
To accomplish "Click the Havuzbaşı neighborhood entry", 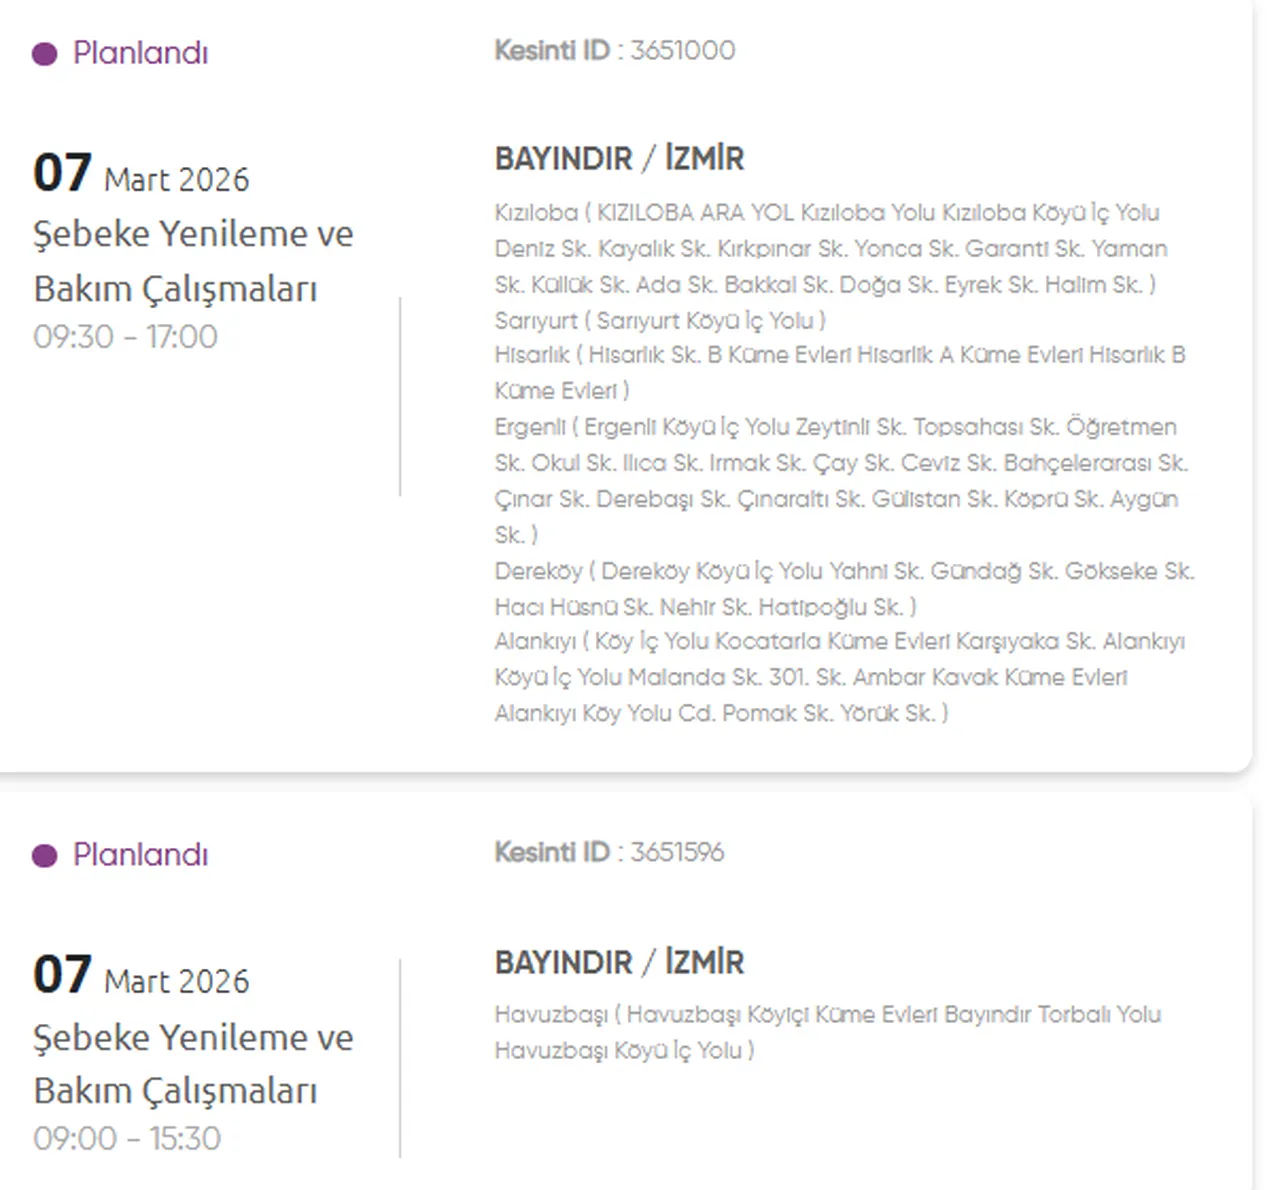I will [x=827, y=1032].
